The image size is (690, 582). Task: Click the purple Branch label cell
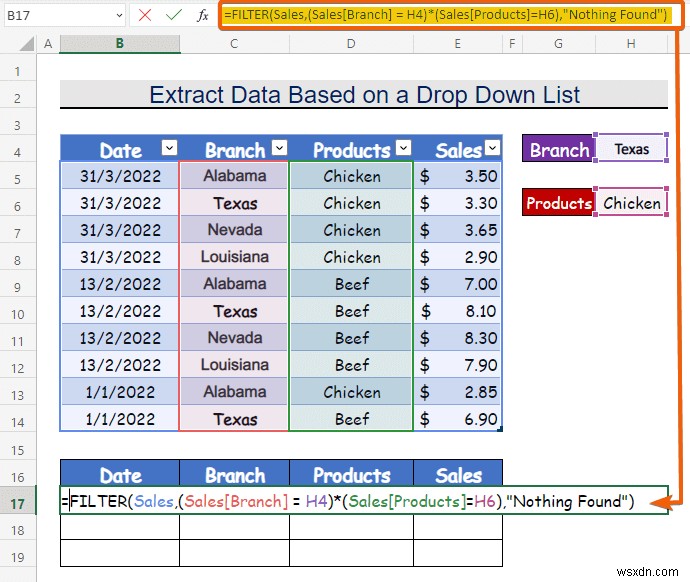pos(559,149)
